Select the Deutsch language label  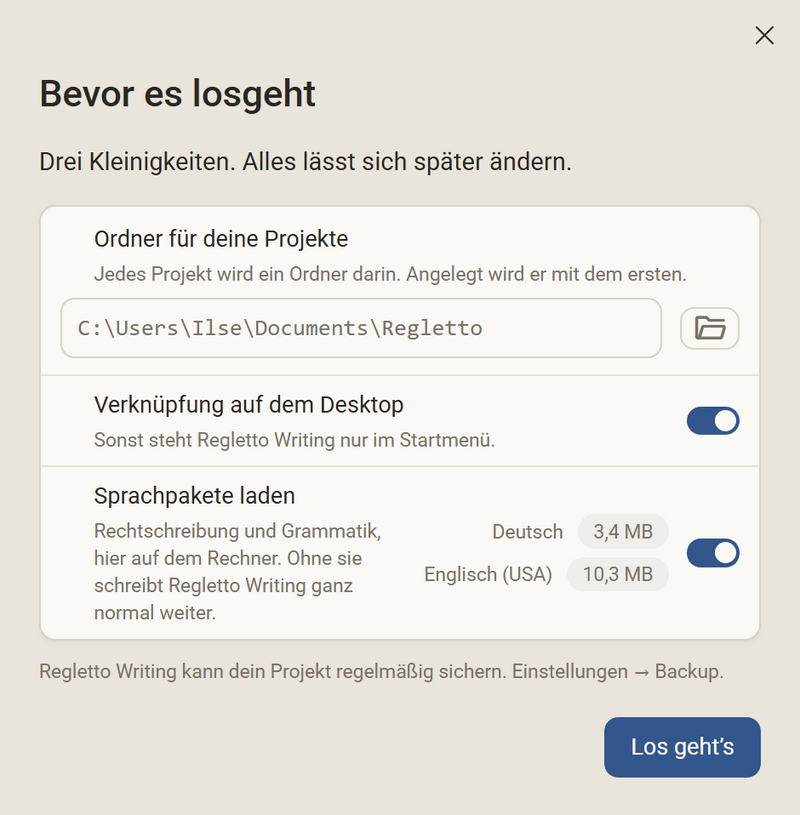click(527, 532)
